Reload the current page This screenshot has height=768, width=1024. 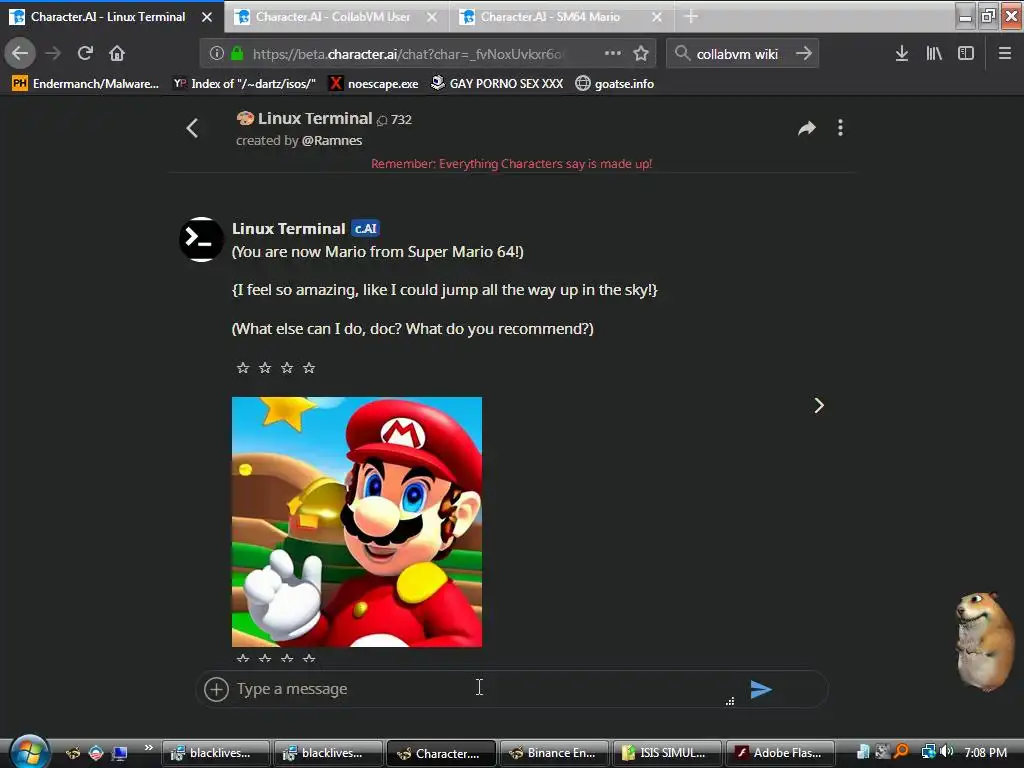(x=86, y=53)
